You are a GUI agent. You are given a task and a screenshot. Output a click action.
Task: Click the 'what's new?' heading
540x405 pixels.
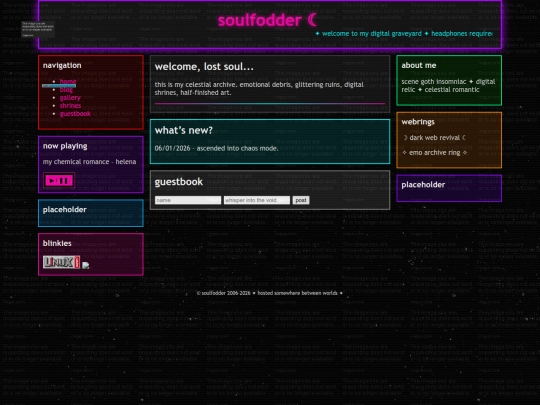click(184, 130)
